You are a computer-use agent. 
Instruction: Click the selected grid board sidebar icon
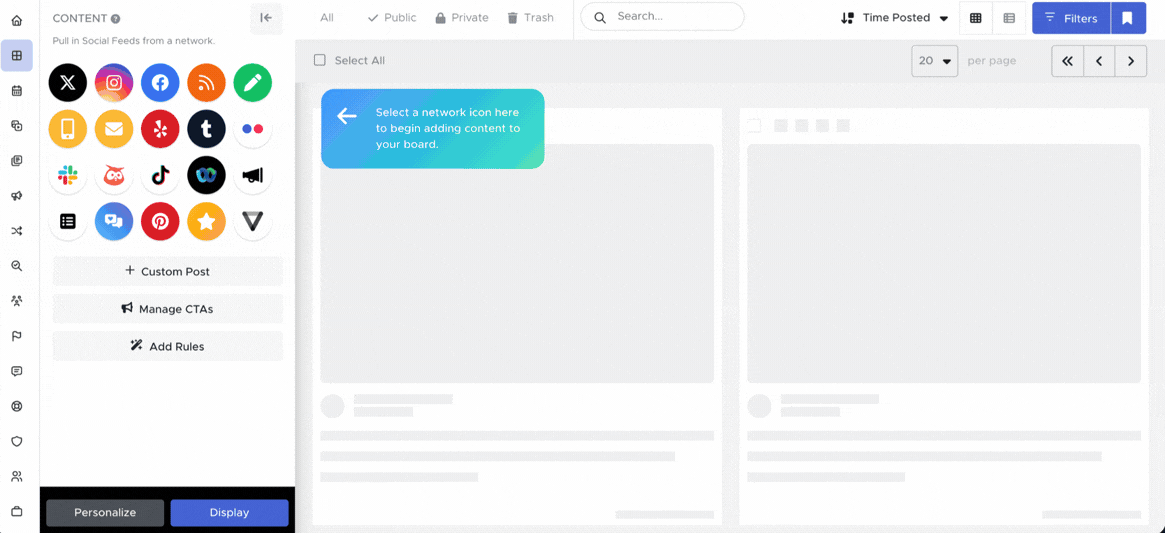pyautogui.click(x=16, y=56)
